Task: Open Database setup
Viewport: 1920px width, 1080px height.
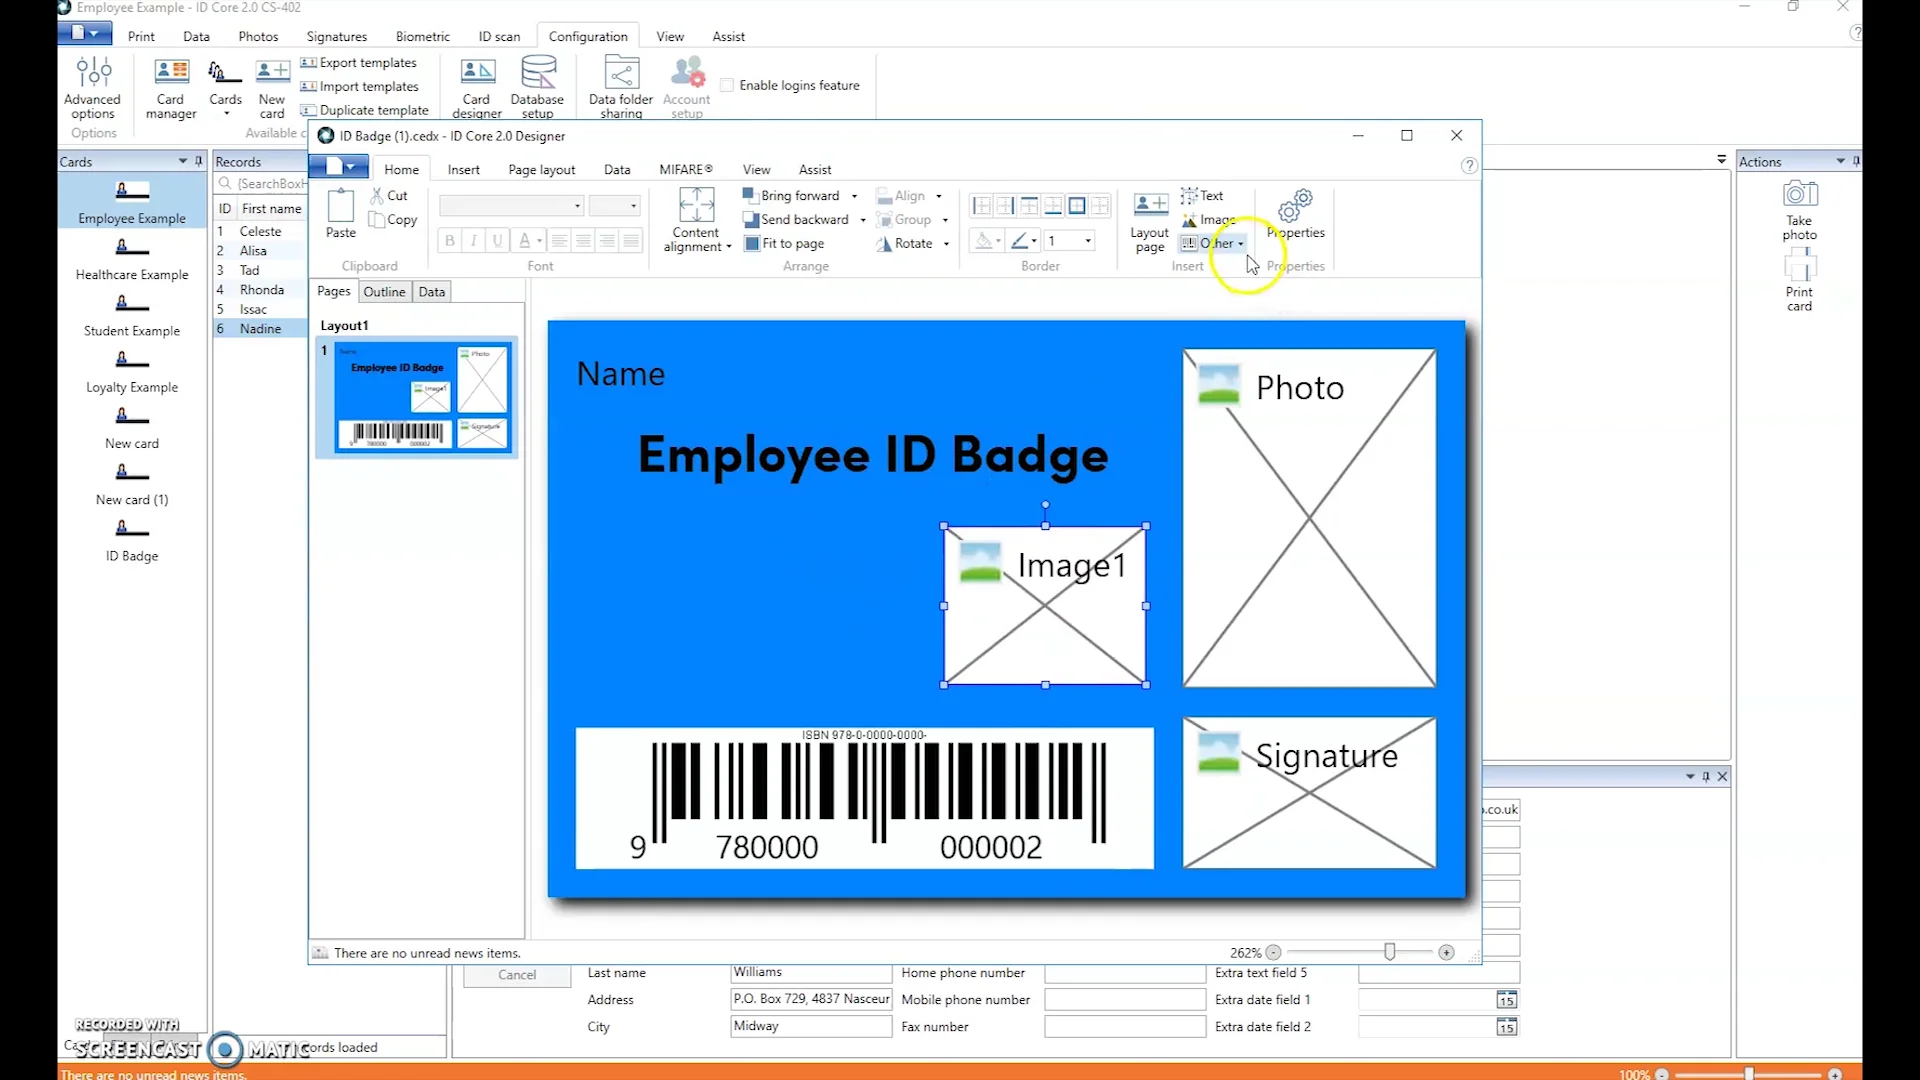Action: point(537,88)
